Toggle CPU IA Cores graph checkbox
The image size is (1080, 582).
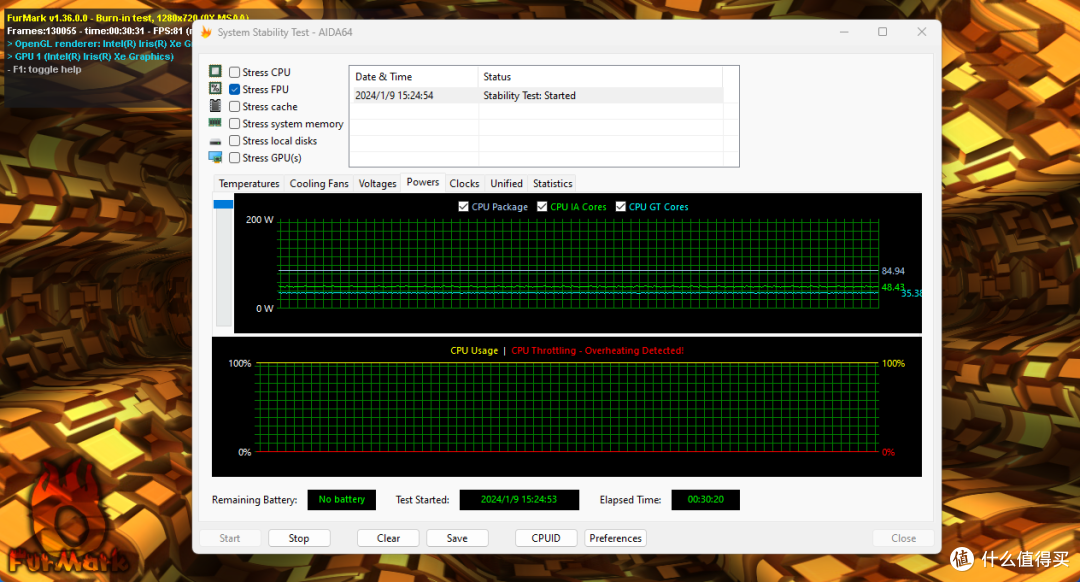[542, 207]
